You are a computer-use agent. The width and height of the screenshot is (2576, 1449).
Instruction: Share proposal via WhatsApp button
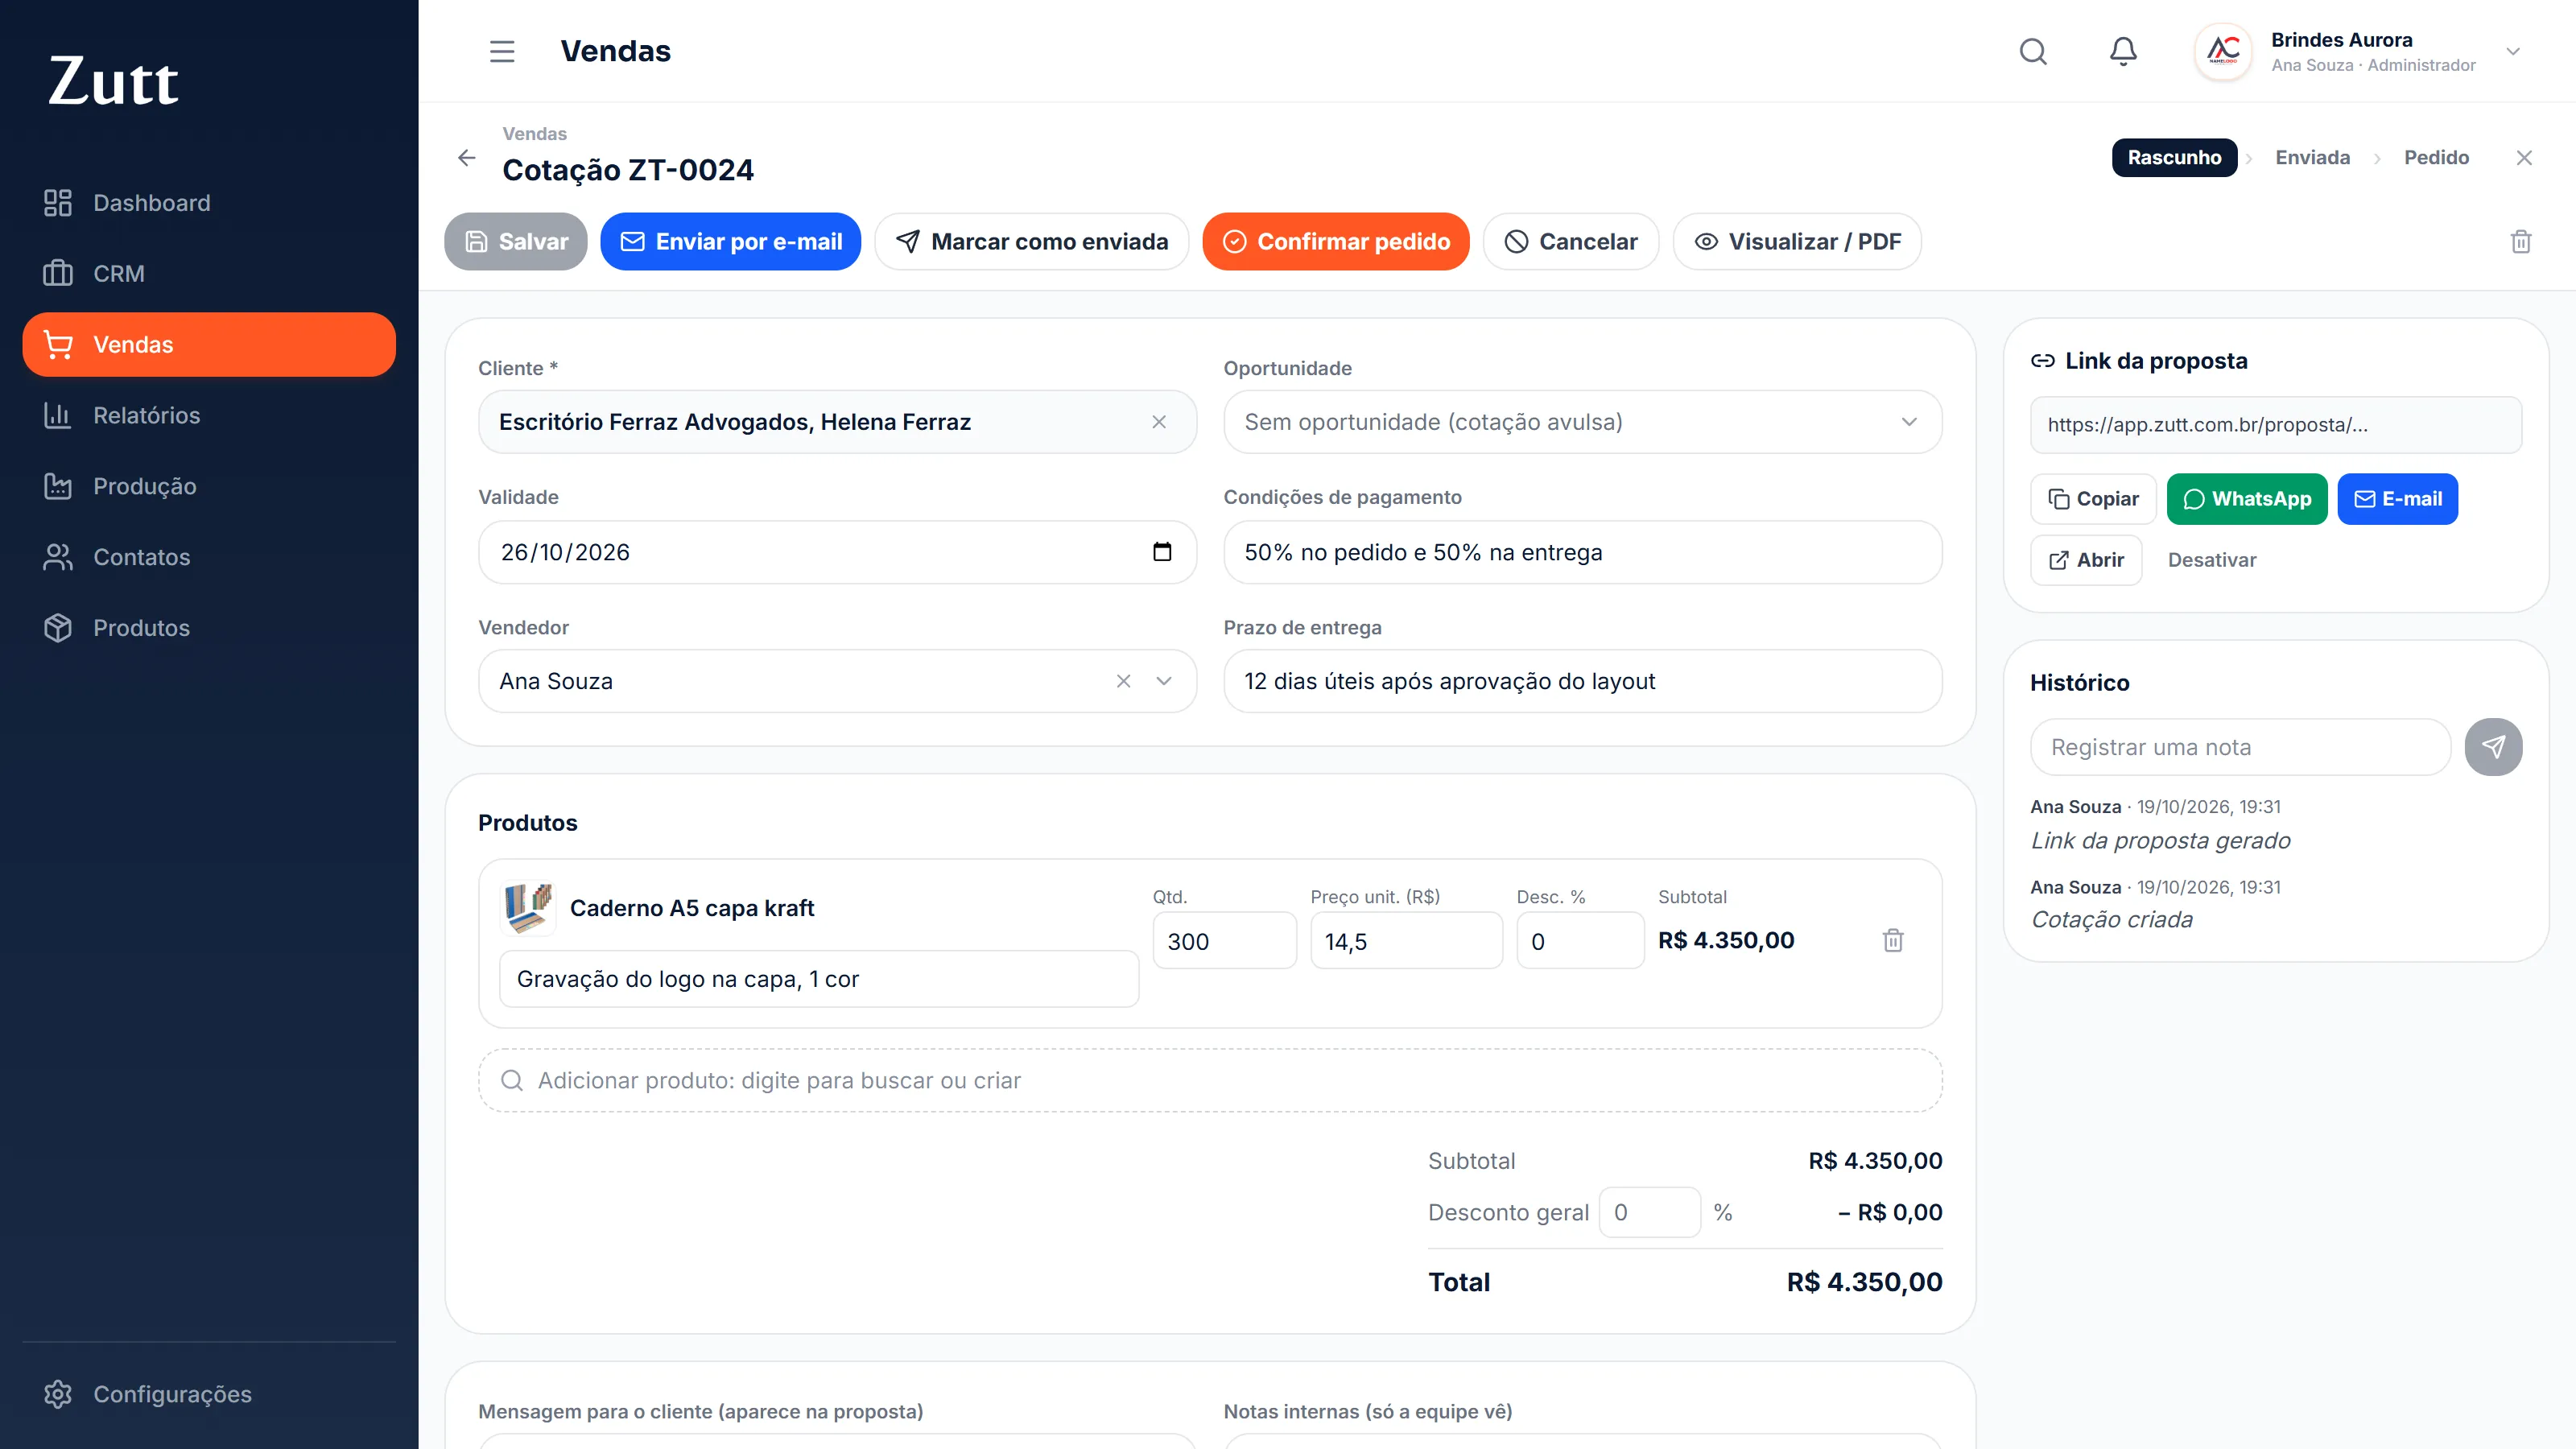(2246, 499)
